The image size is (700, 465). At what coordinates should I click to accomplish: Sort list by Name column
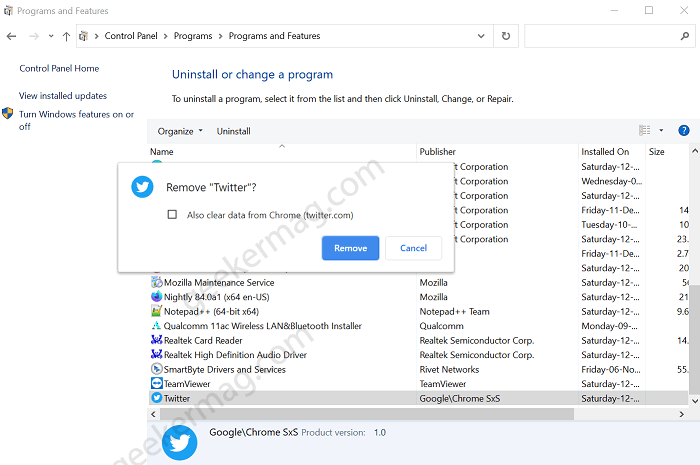(282, 152)
